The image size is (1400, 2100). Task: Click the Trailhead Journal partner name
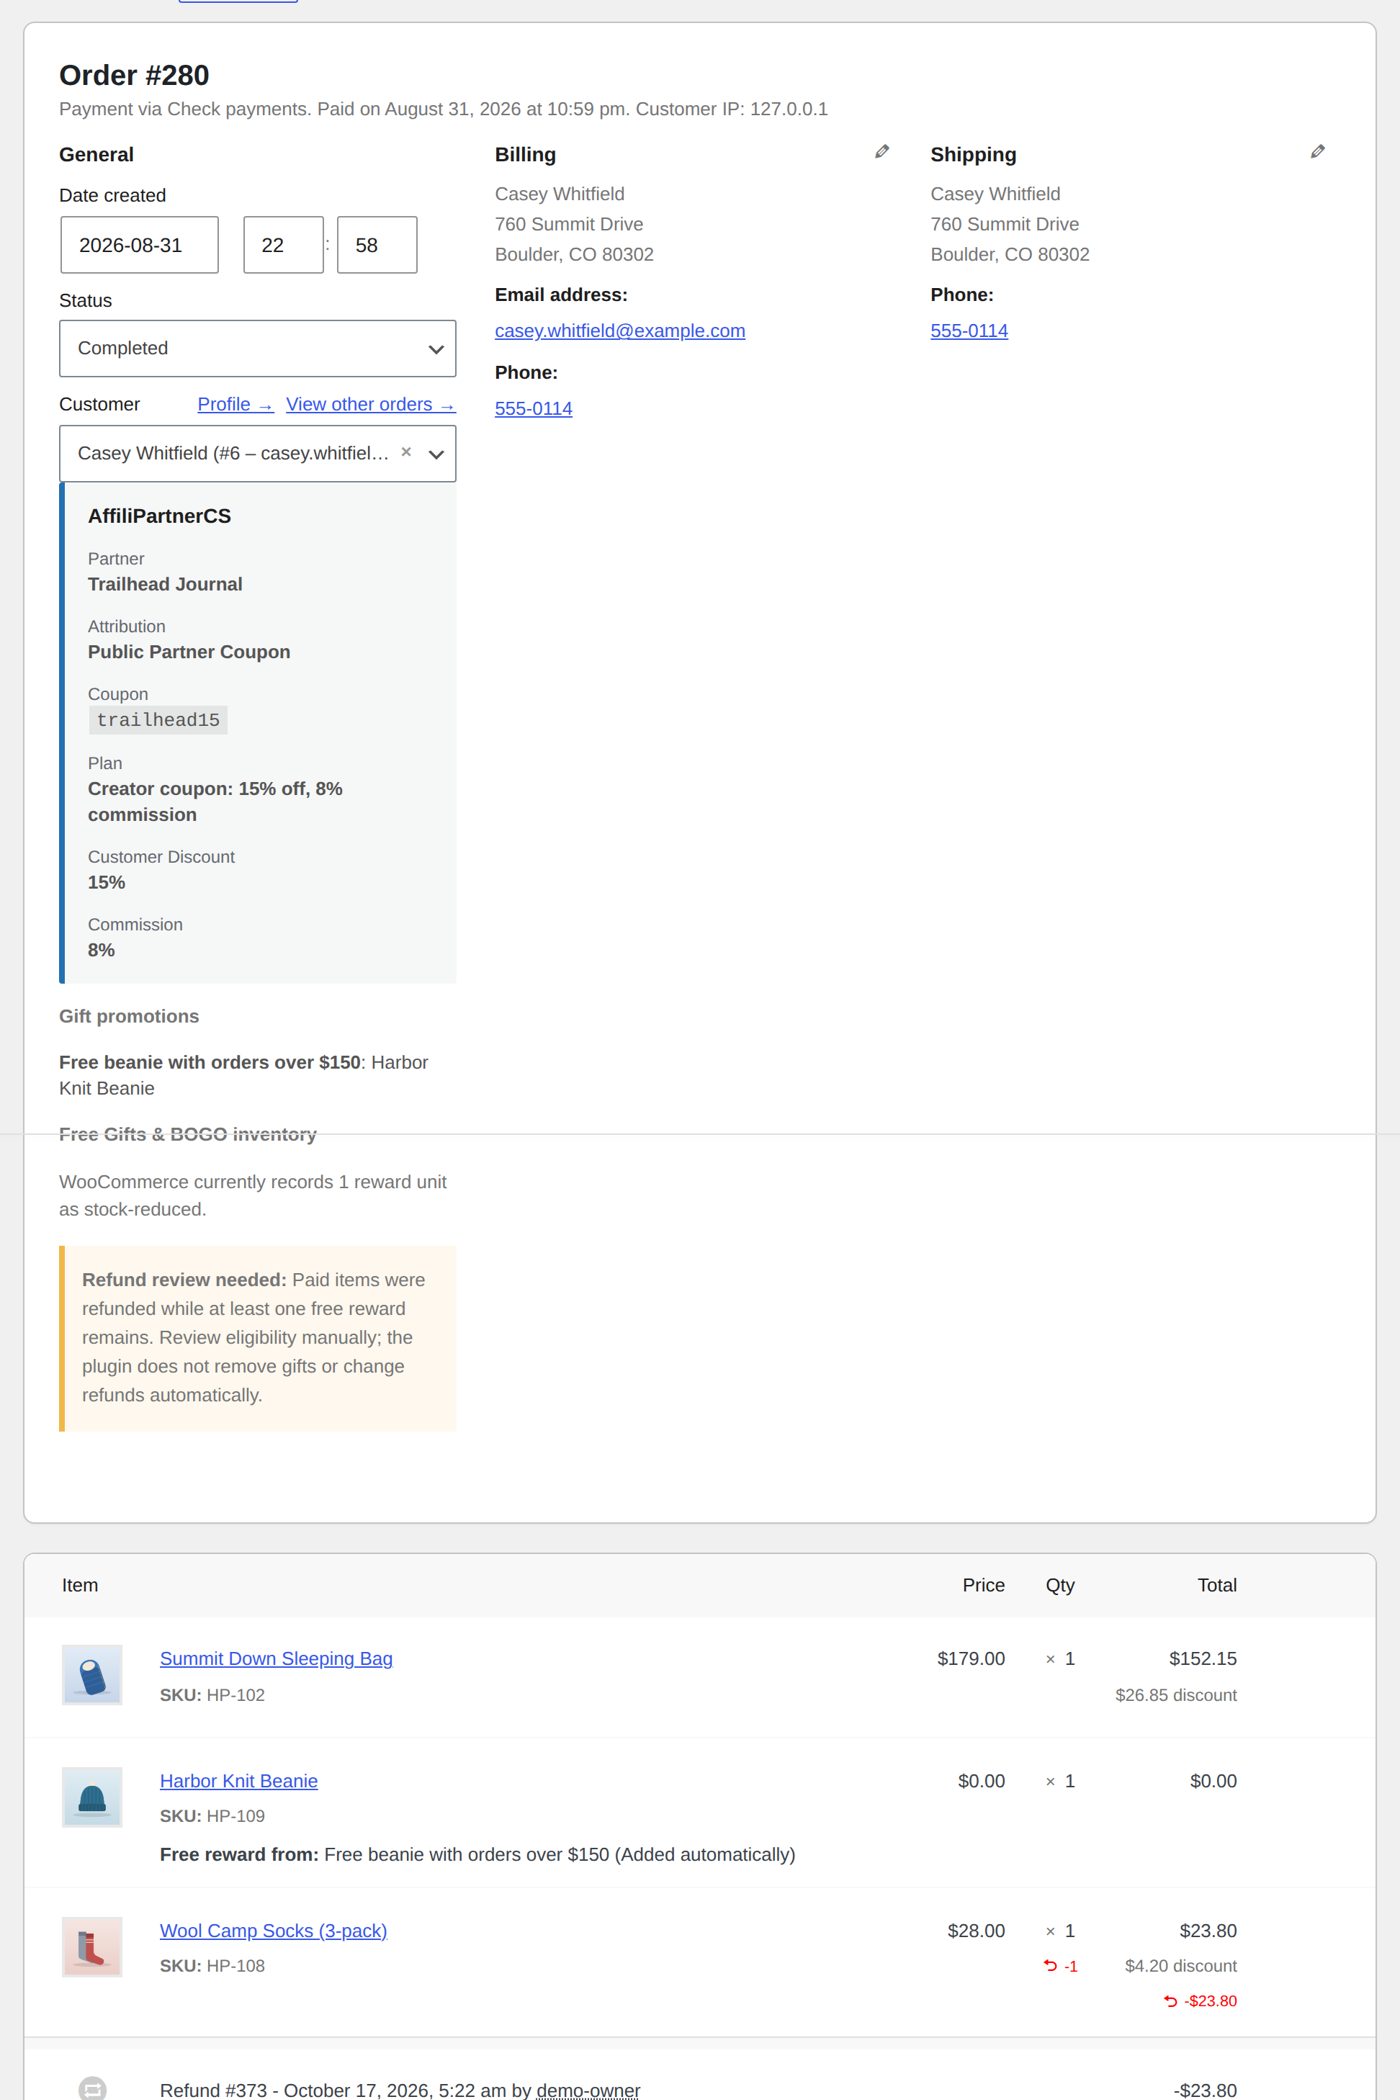(165, 584)
